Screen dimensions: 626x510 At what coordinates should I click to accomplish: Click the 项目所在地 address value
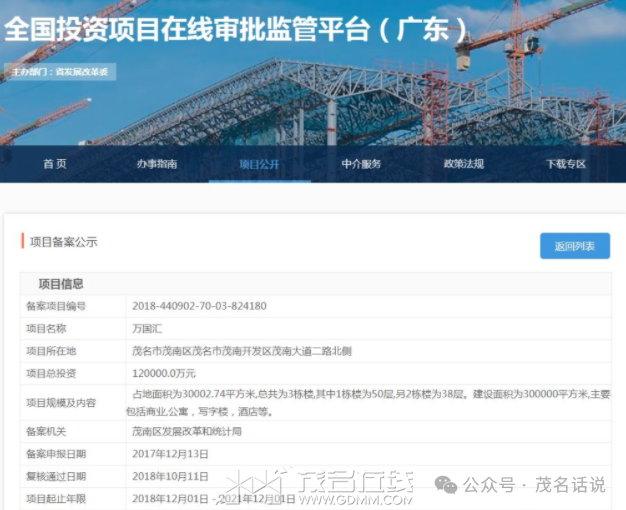click(241, 351)
